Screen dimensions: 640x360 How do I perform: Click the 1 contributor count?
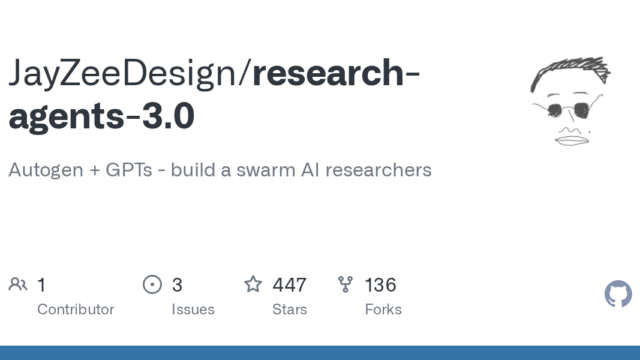[41, 285]
